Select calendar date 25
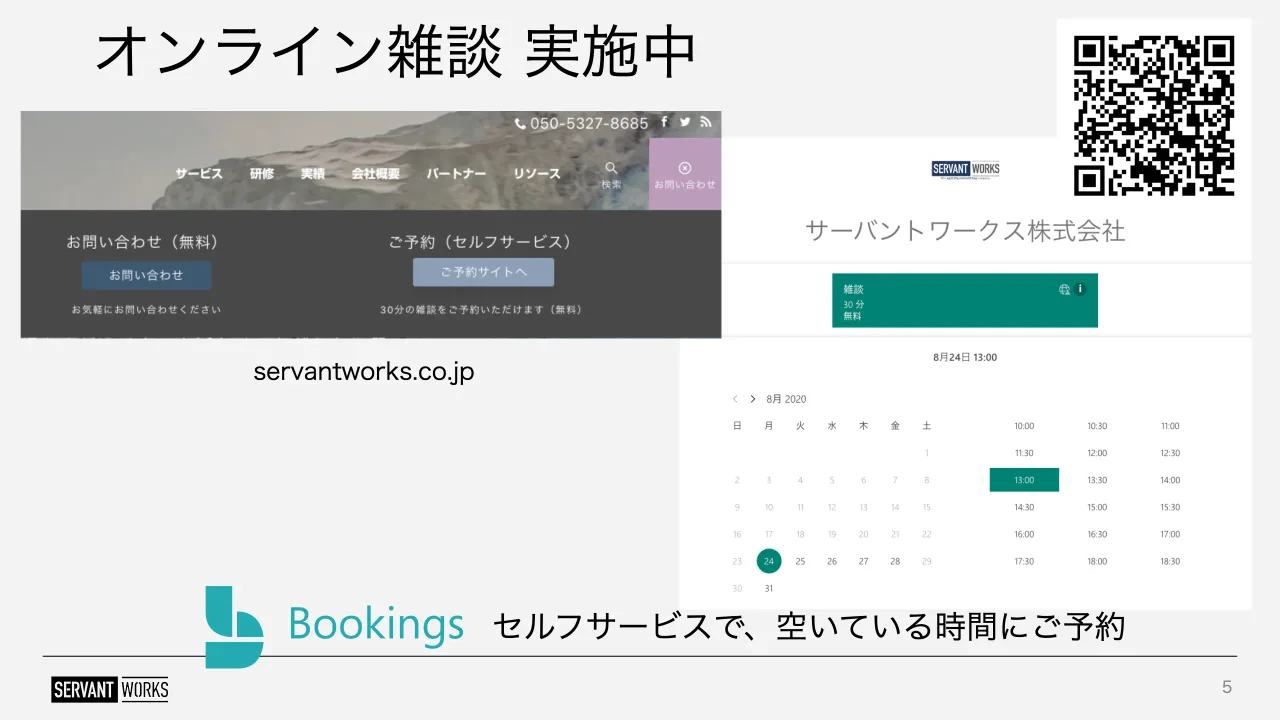Screen dimensions: 1280x720 tap(800, 561)
